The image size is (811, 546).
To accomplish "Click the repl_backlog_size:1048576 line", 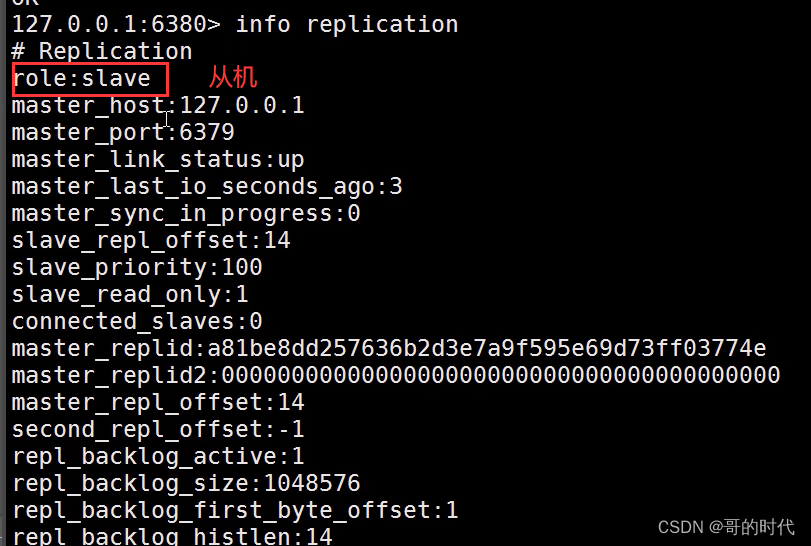I will pos(186,483).
